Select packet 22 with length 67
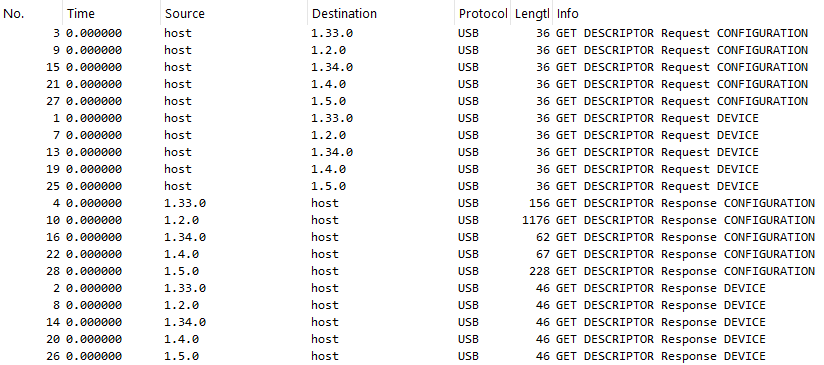Viewport: 824px width, 365px height. (x=412, y=254)
